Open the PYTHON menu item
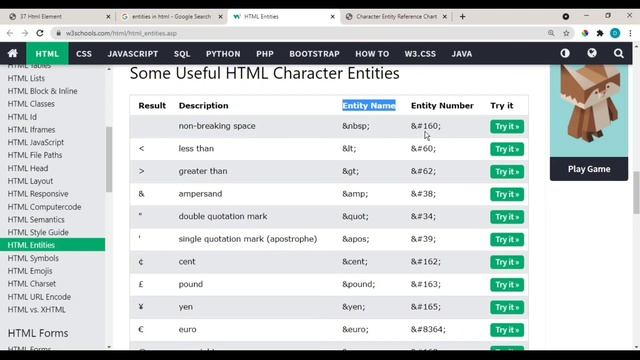The height and width of the screenshot is (360, 640). tap(223, 53)
